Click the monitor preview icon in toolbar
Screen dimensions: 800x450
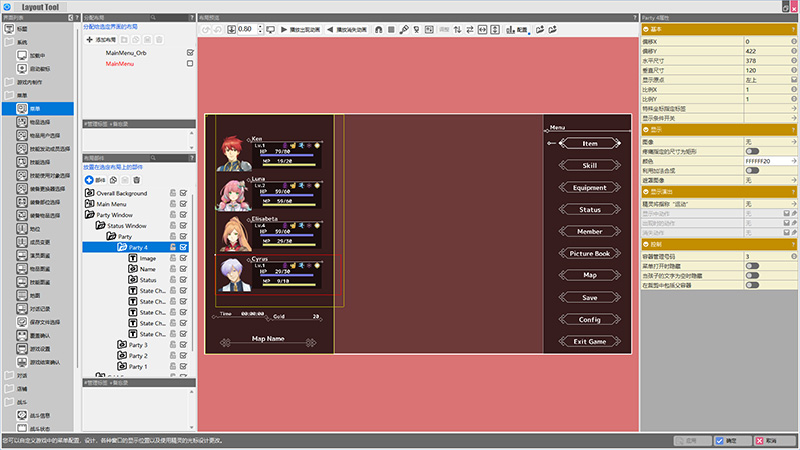click(270, 30)
